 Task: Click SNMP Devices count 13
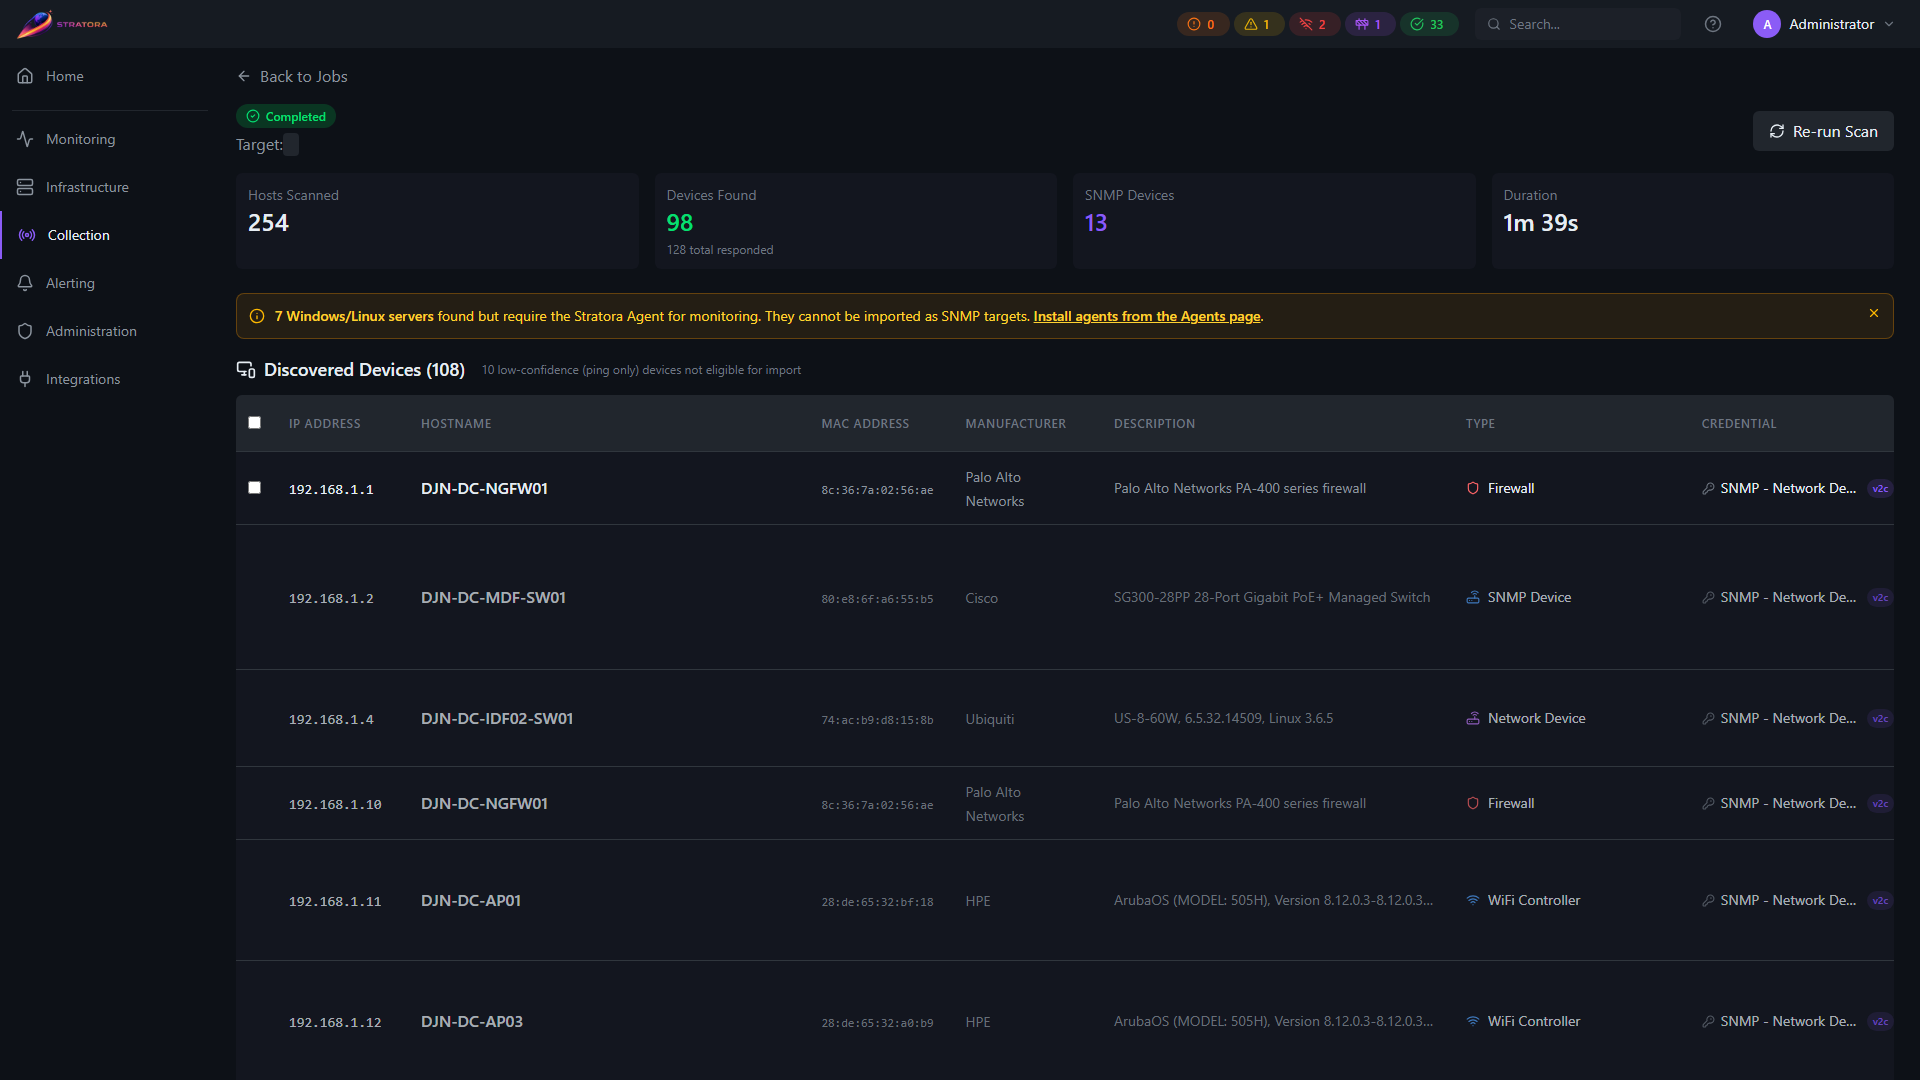(1096, 223)
